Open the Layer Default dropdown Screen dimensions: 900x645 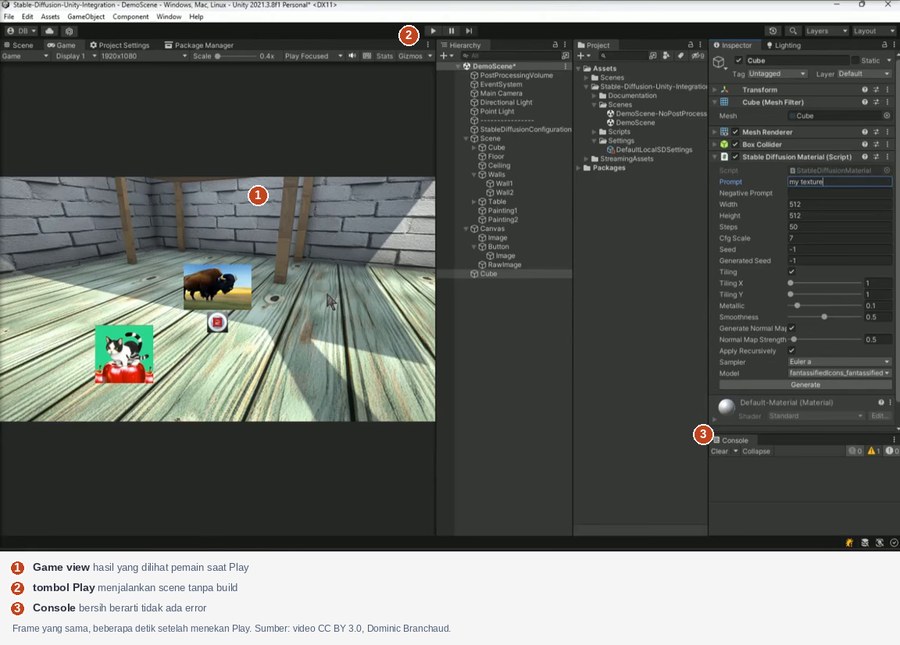click(x=863, y=73)
